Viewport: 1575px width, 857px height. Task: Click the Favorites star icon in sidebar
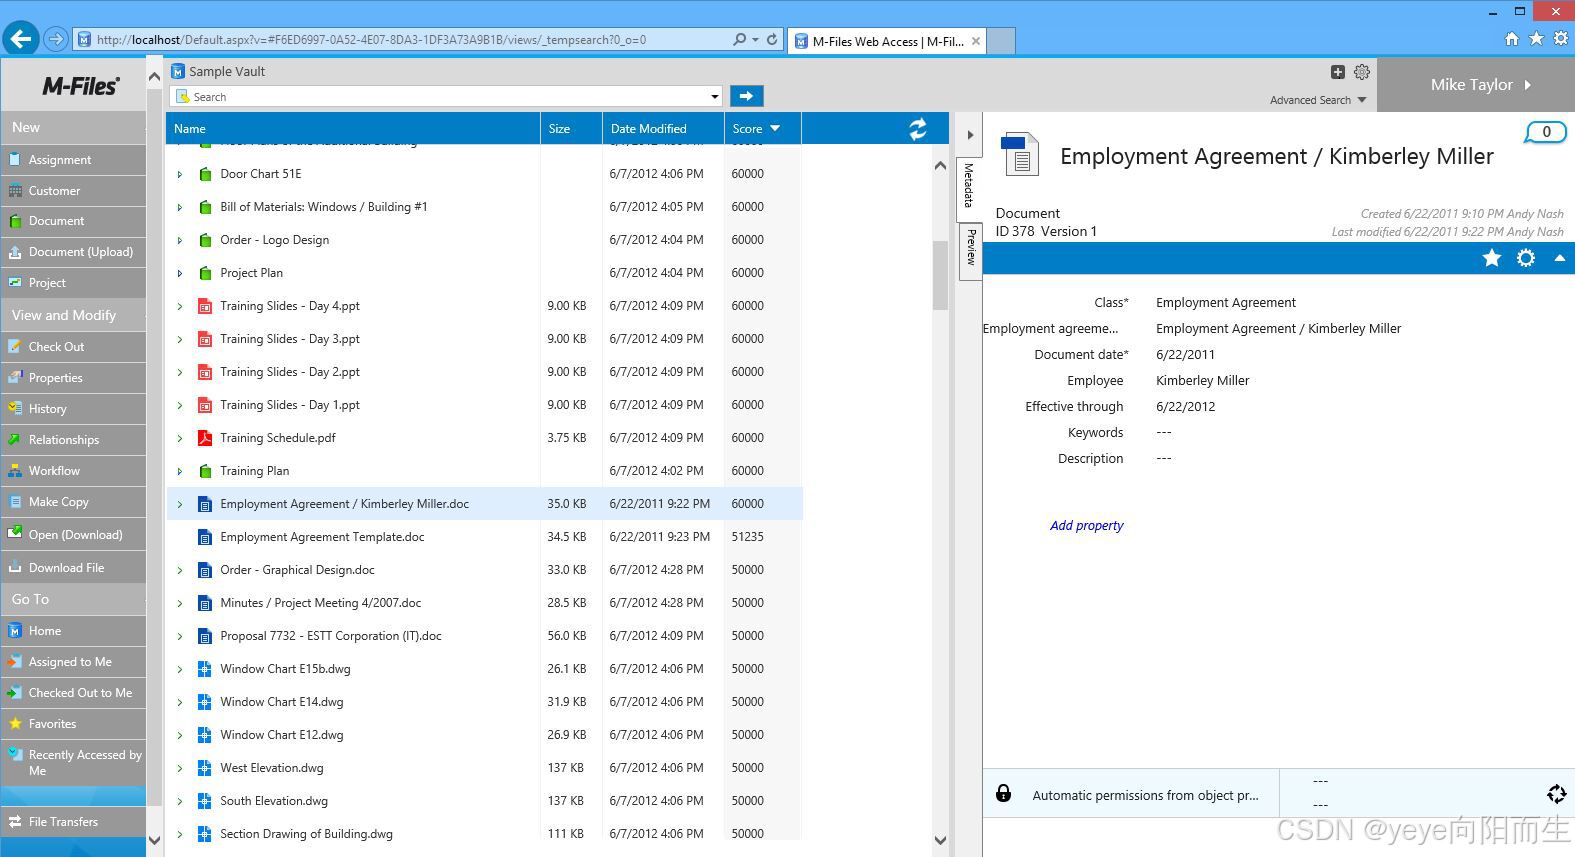tap(15, 723)
